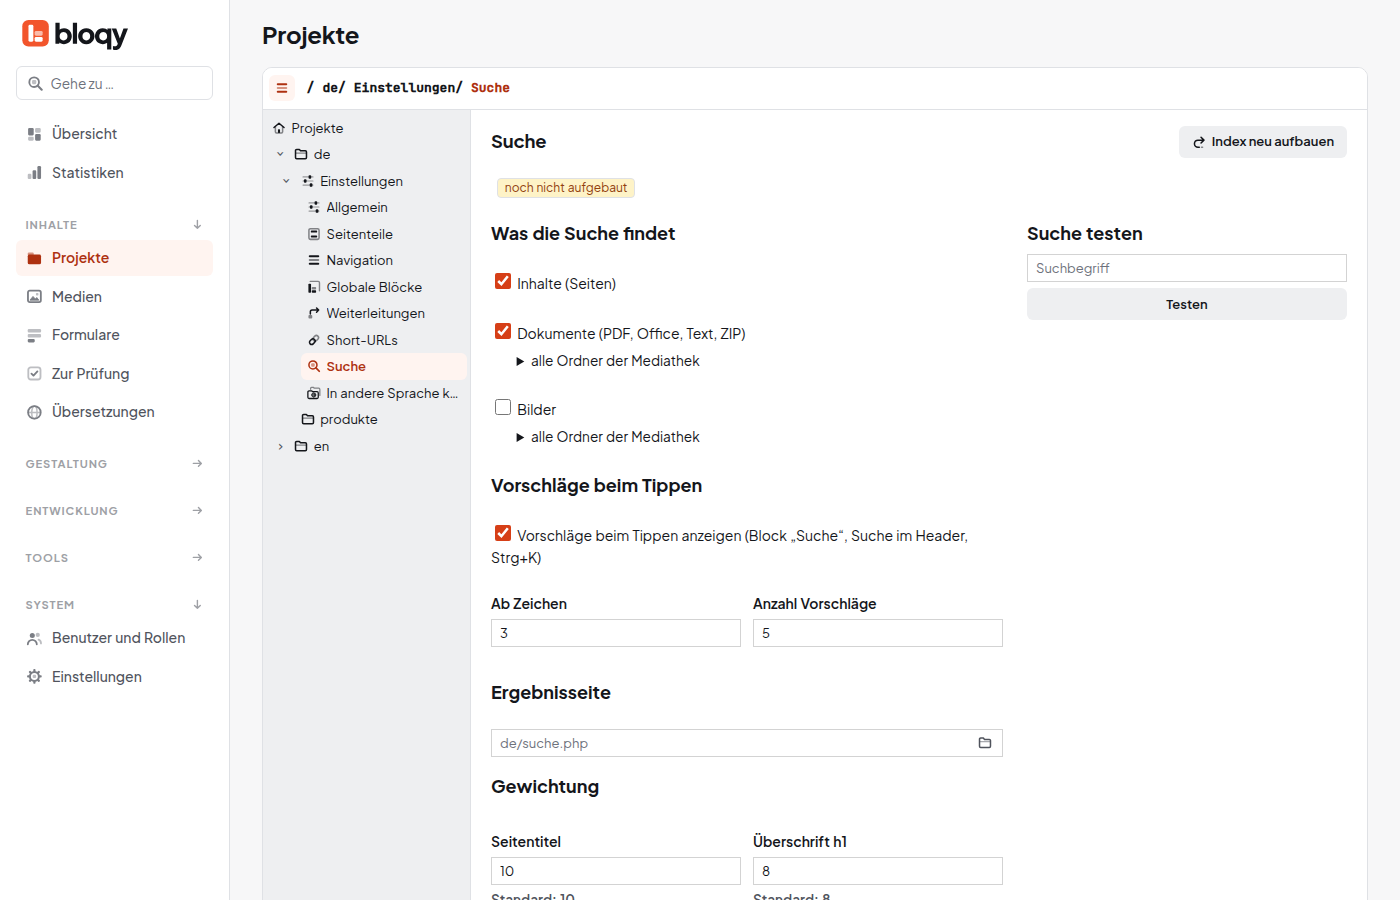Screen dimensions: 1400x900
Task: Open Allgemein settings in tree
Action: pyautogui.click(x=384, y=207)
